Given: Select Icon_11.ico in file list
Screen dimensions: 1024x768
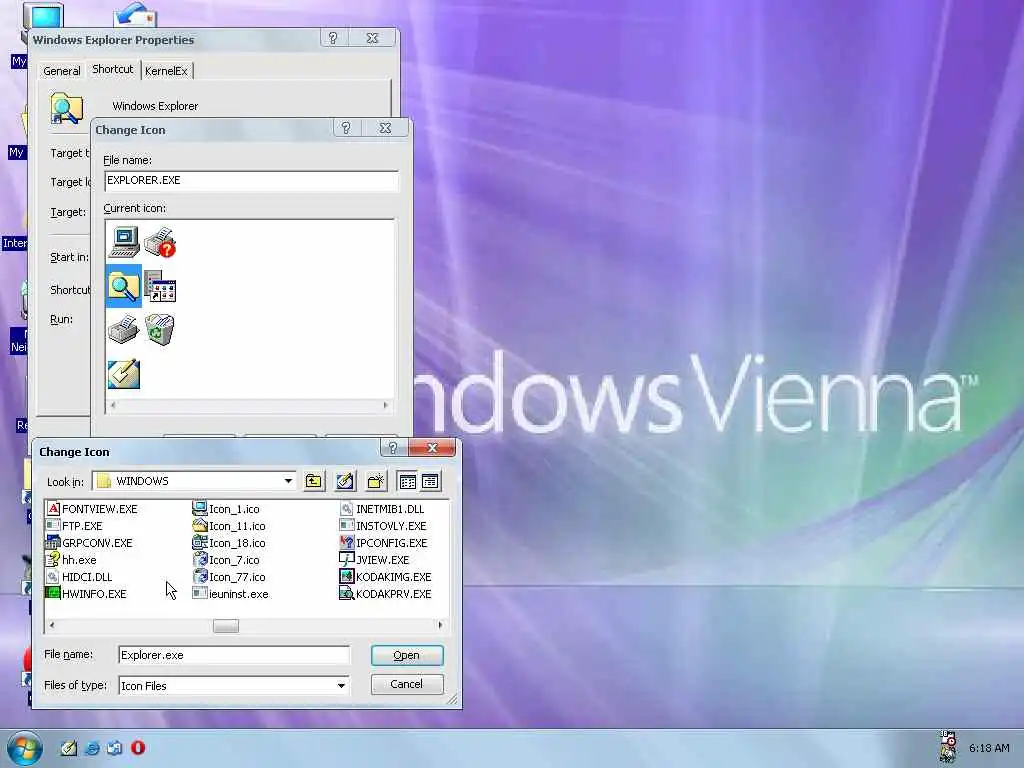Looking at the screenshot, I should click(229, 526).
